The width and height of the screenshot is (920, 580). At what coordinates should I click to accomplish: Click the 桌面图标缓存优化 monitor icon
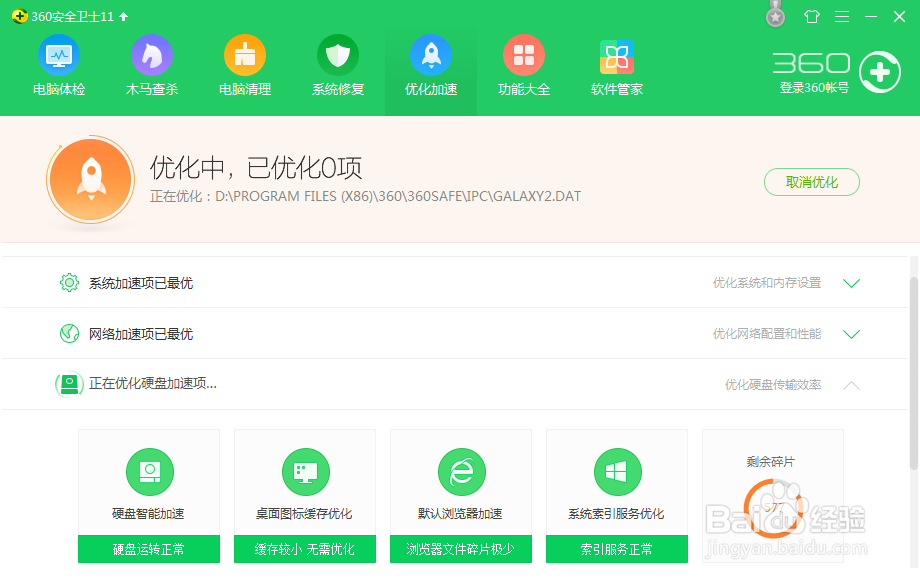(306, 472)
